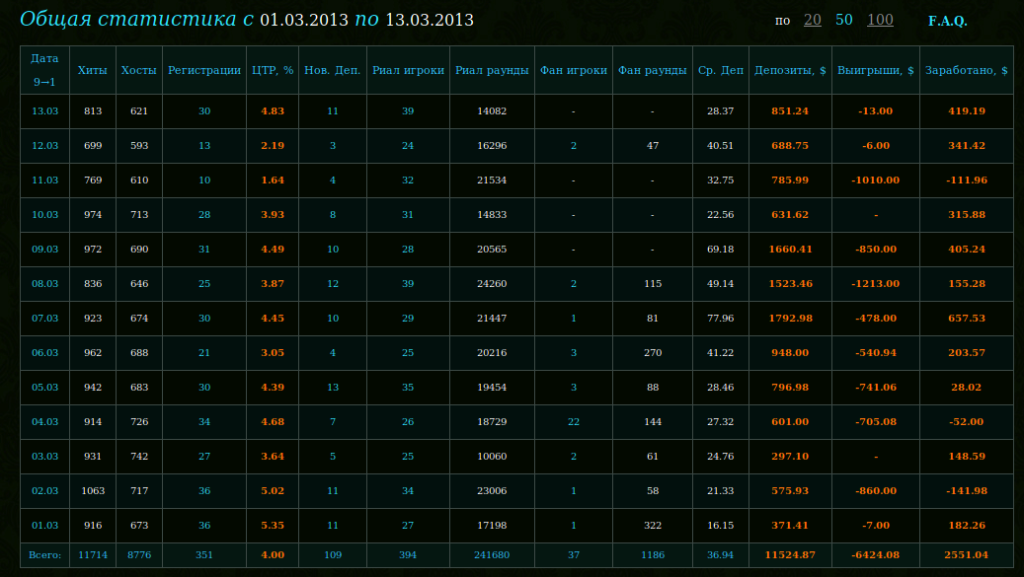1024x577 pixels.
Task: Click earned value 657.53
Action: (x=967, y=319)
